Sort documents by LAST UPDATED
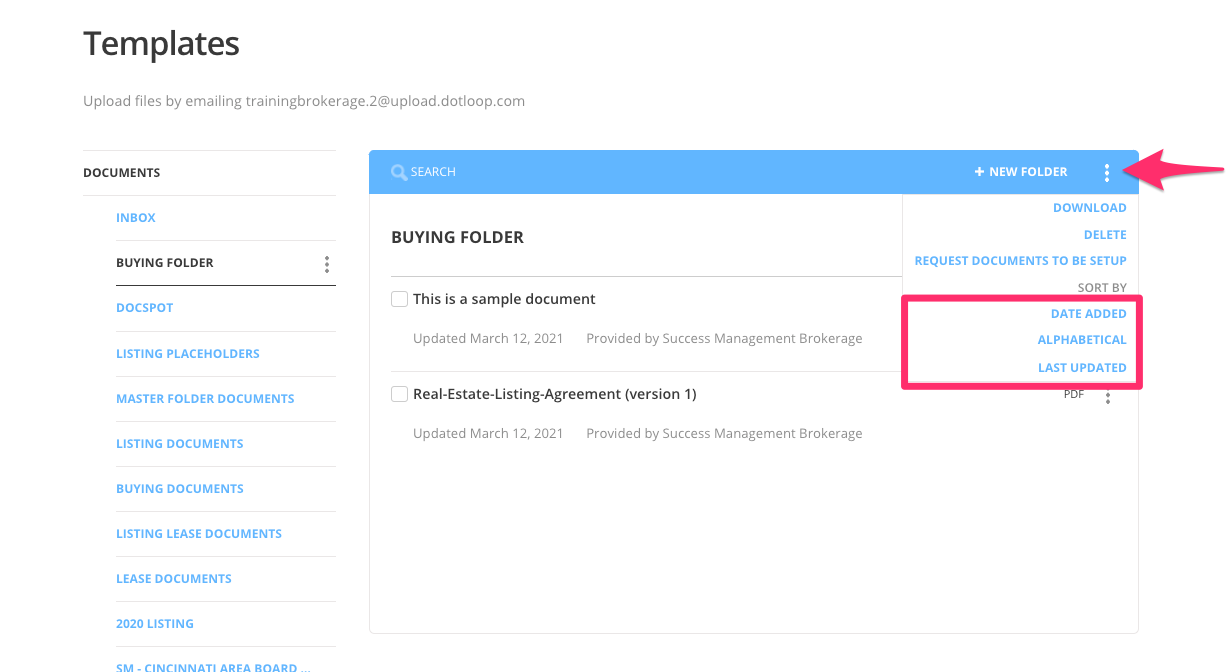This screenshot has width=1228, height=672. pyautogui.click(x=1083, y=367)
